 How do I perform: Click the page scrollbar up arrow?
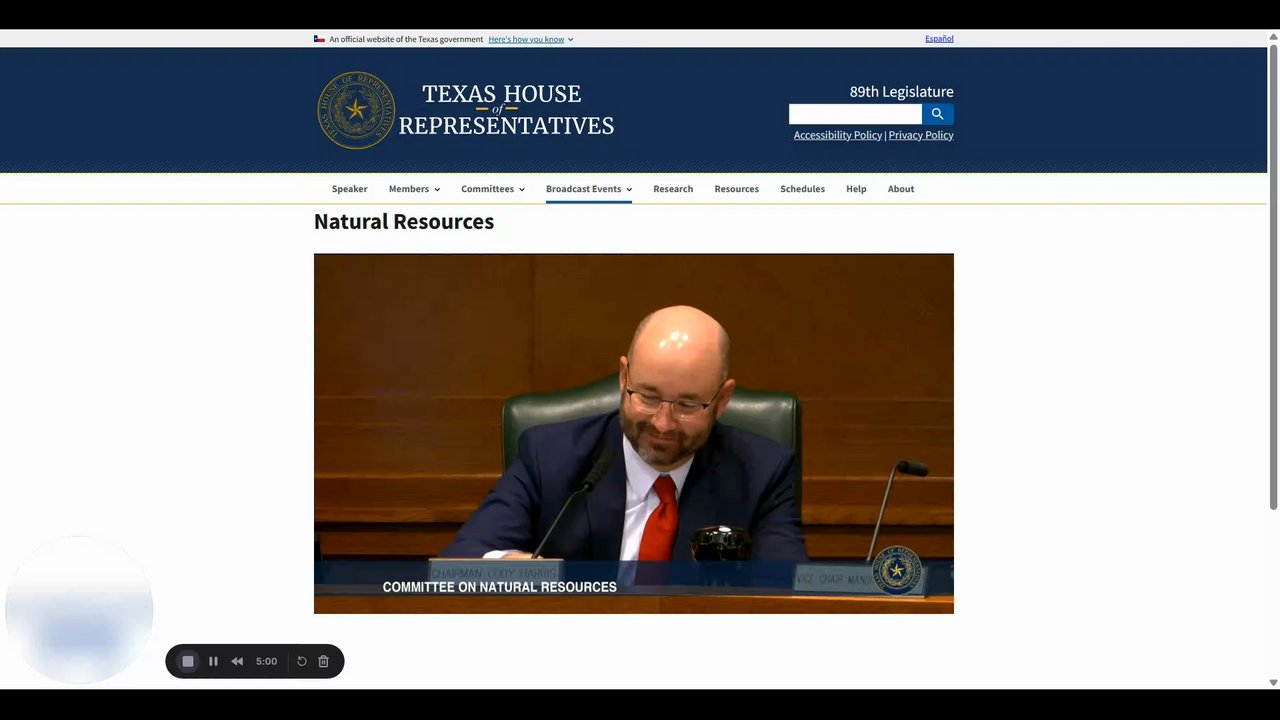click(1273, 36)
